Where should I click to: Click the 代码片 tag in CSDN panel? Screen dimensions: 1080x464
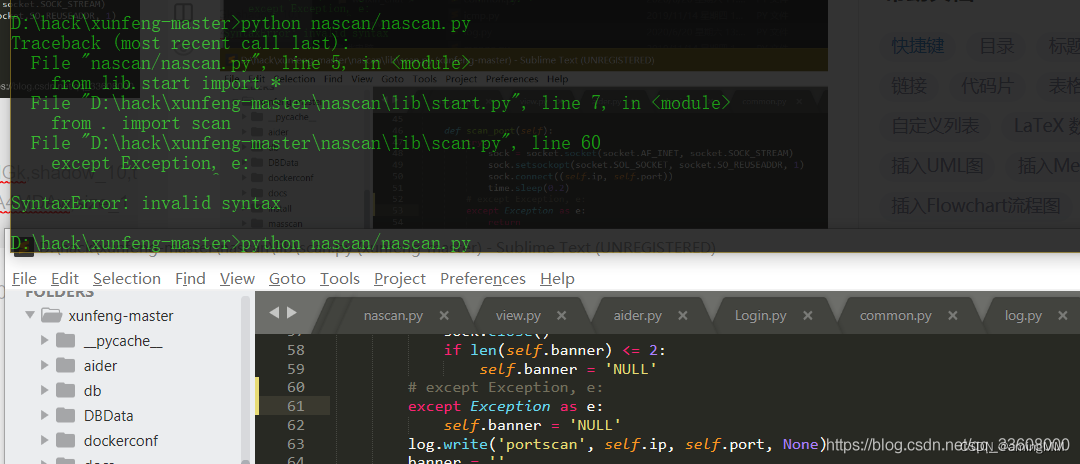987,86
